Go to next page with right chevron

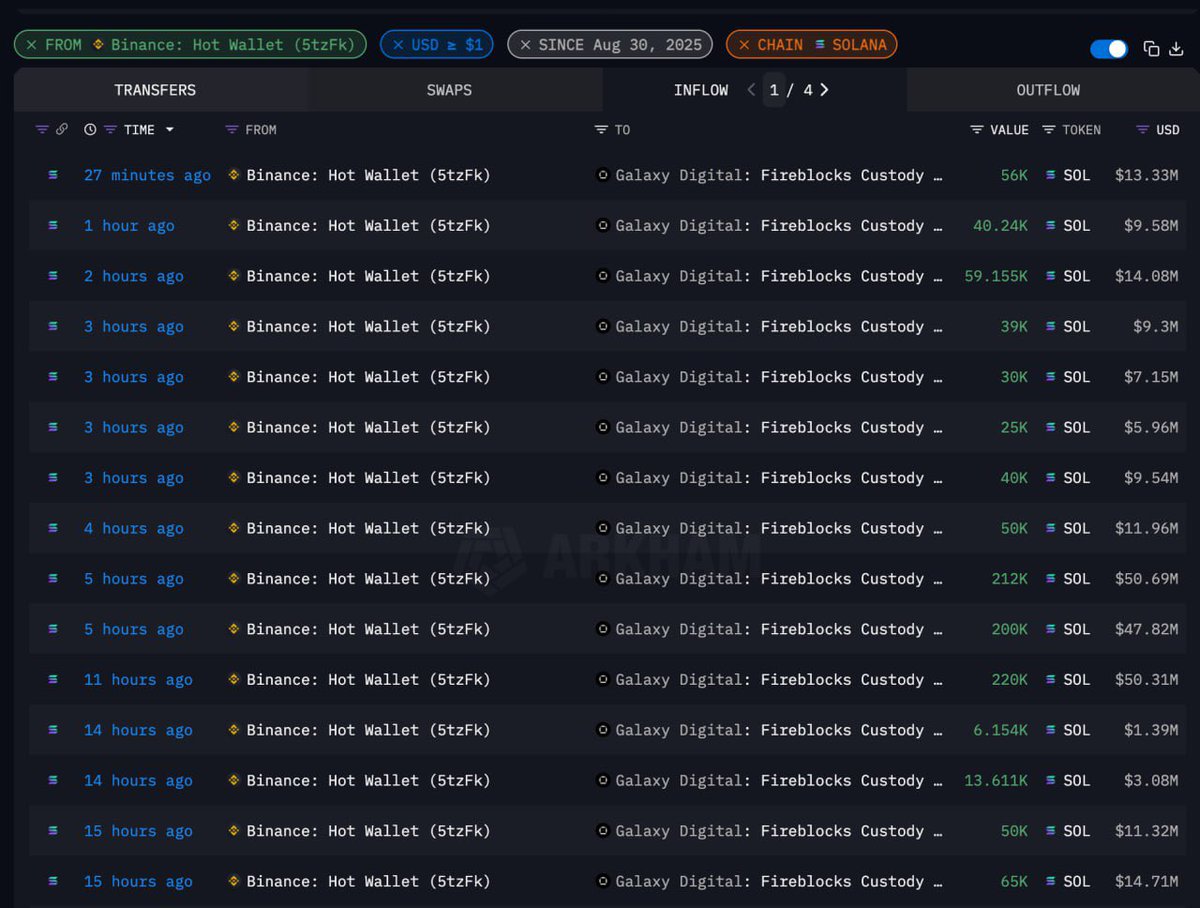824,90
